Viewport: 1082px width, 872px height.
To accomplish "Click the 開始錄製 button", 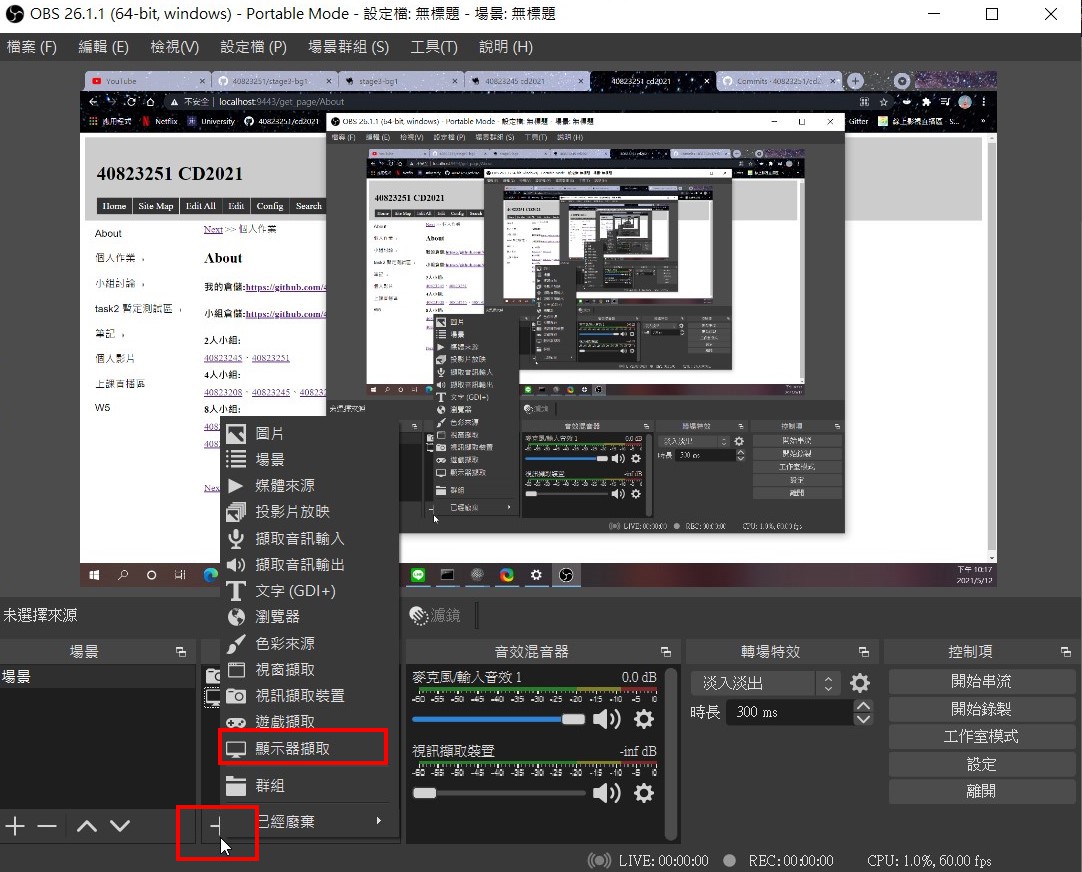I will tap(981, 709).
